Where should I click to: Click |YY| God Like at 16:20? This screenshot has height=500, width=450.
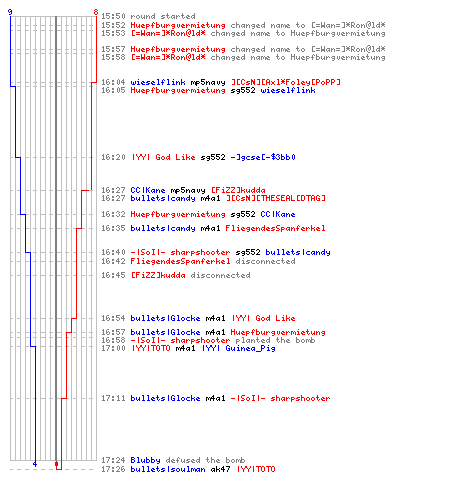point(163,157)
